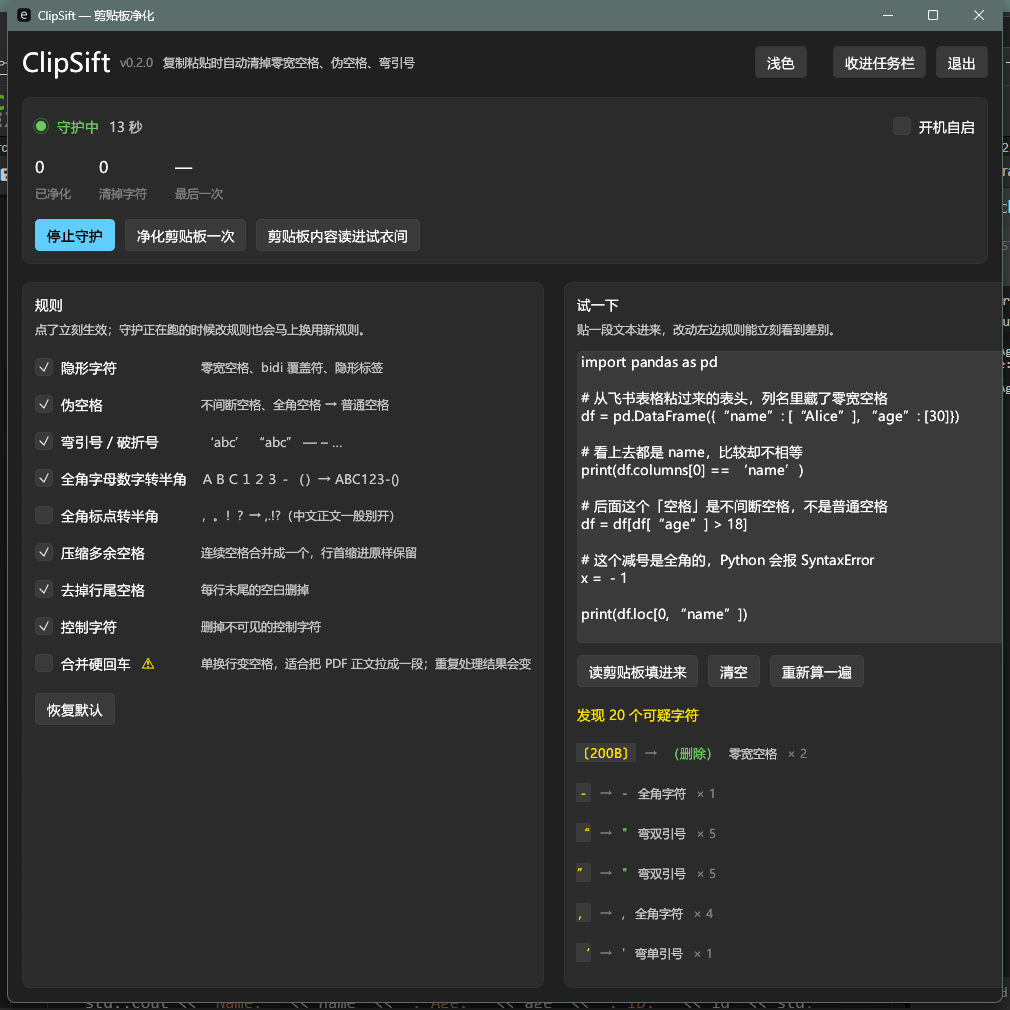Maximize the ClipSift window
The height and width of the screenshot is (1010, 1010).
click(932, 15)
